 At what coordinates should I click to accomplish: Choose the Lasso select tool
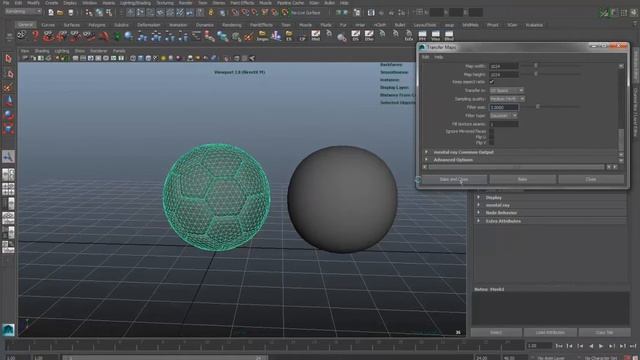(8, 74)
